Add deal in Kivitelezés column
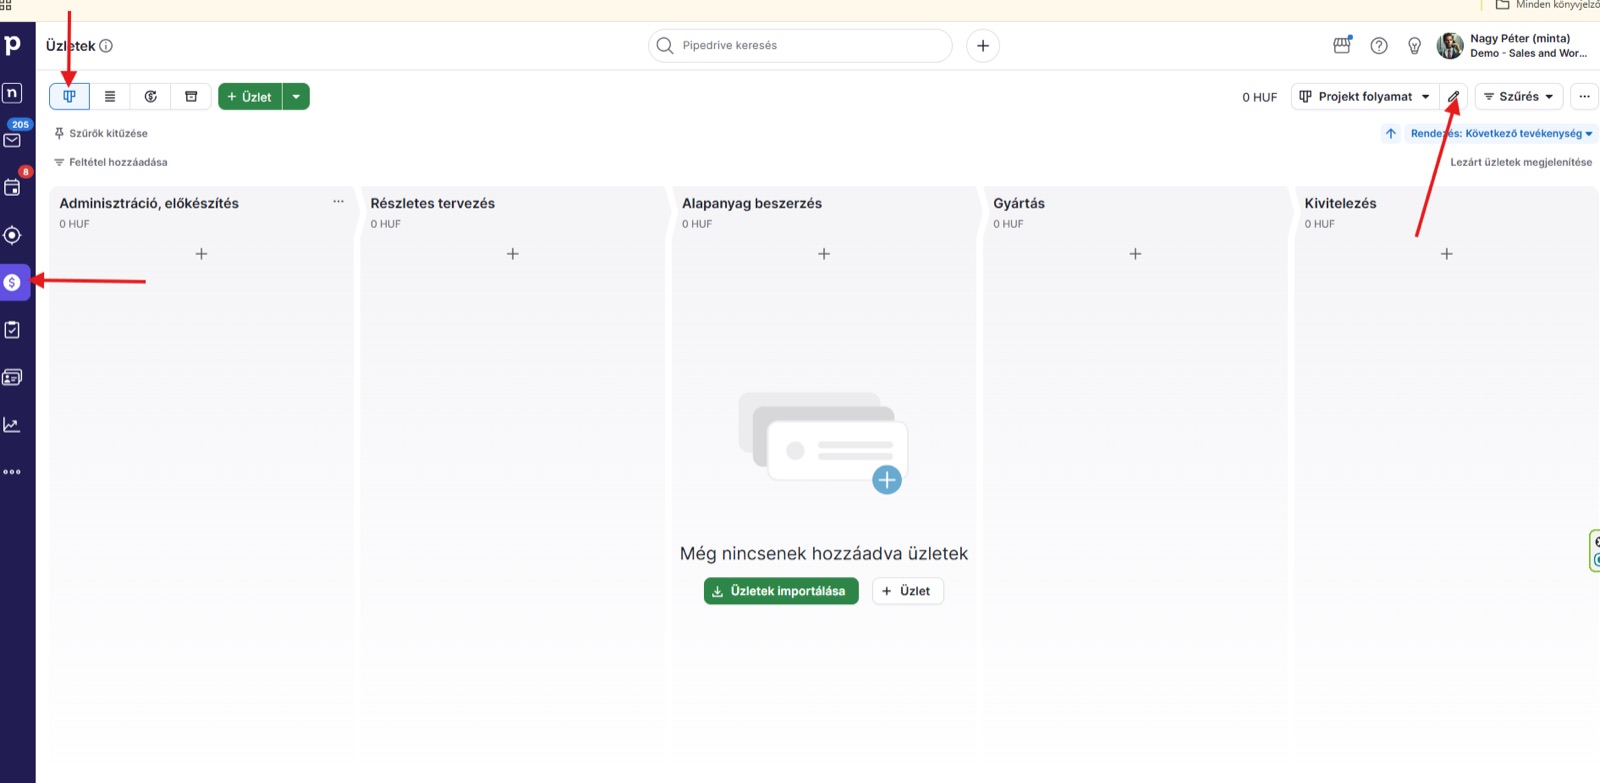This screenshot has width=1600, height=783. pyautogui.click(x=1447, y=254)
